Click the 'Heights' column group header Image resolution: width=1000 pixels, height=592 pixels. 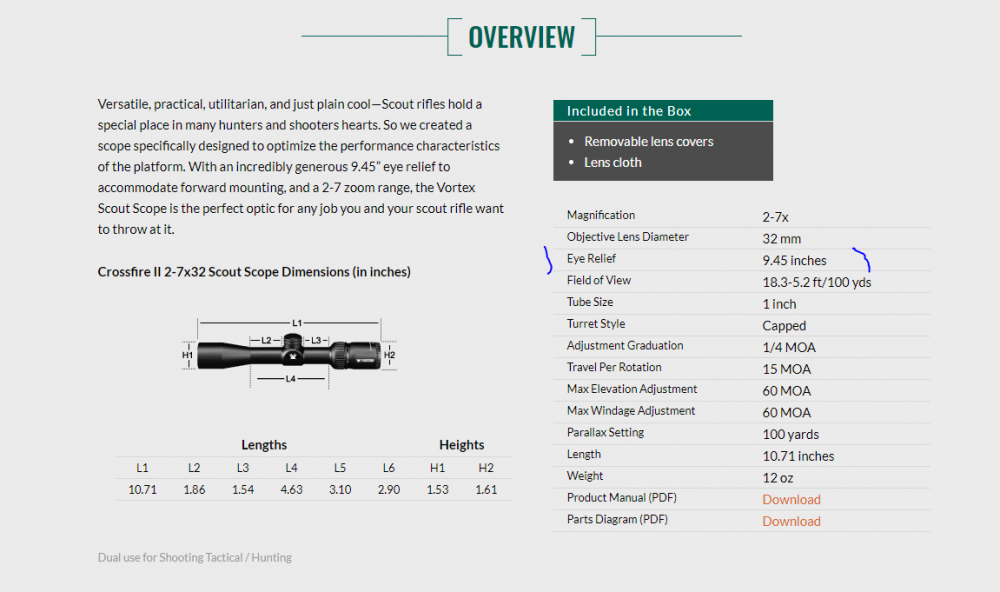(461, 445)
